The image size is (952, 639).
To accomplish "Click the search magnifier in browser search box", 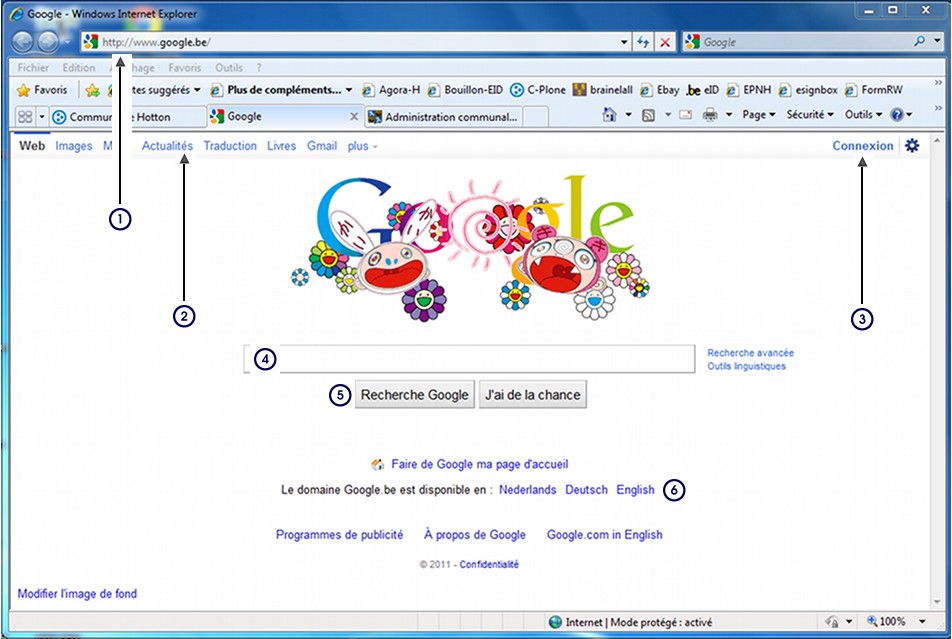I will pos(919,42).
